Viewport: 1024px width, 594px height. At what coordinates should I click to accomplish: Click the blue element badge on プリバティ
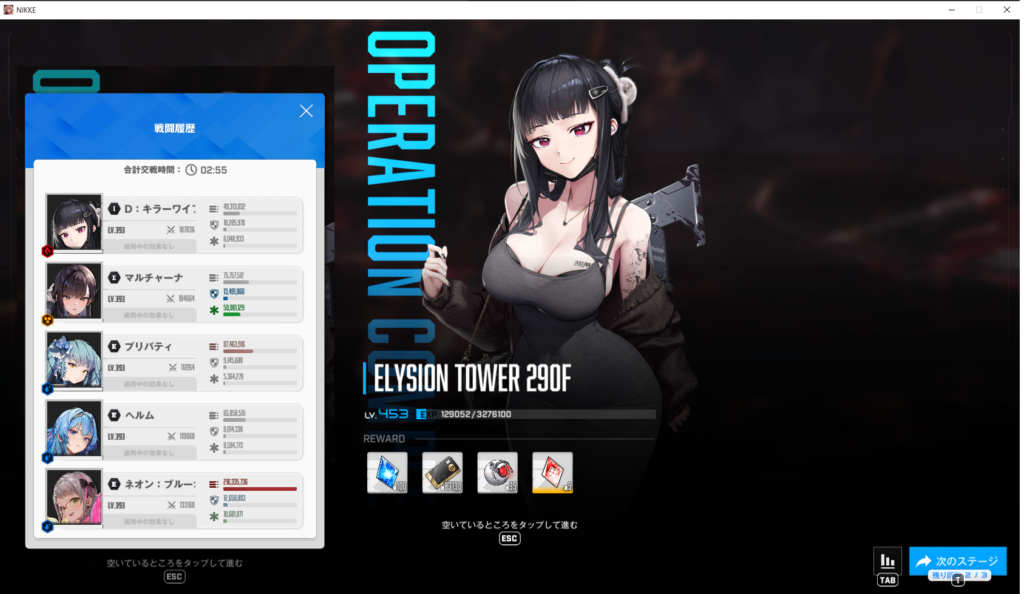tap(48, 389)
